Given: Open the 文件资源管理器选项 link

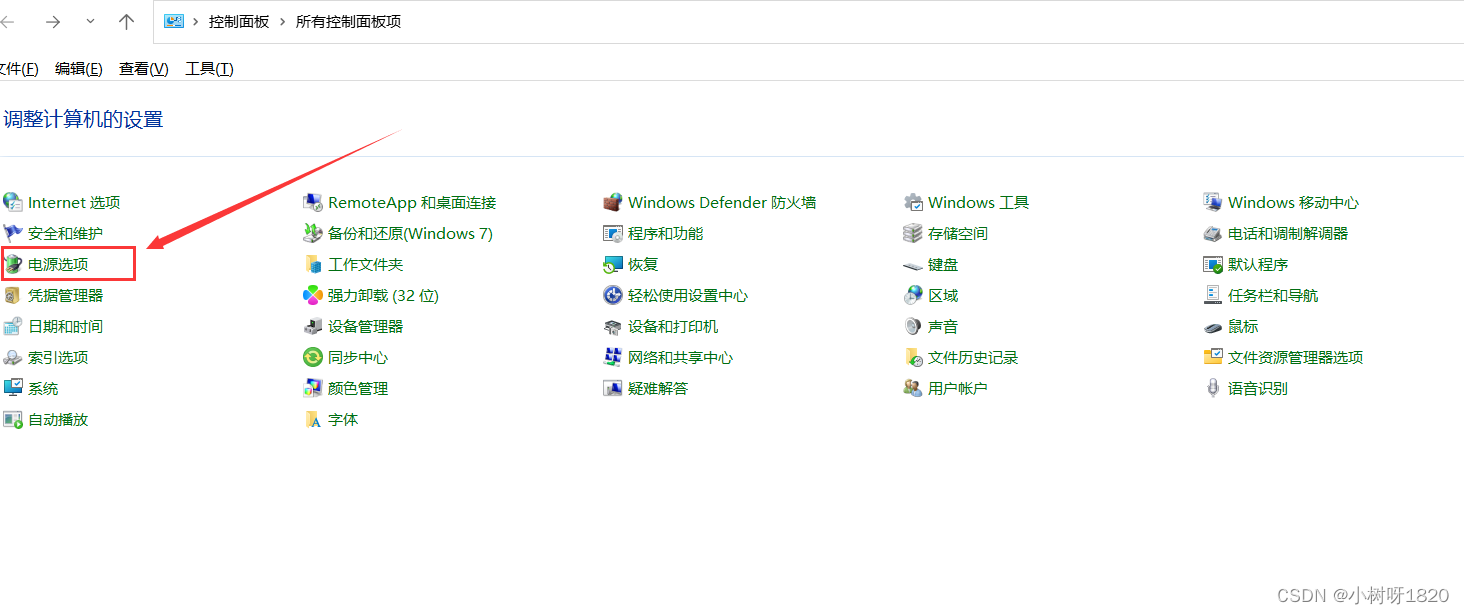Looking at the screenshot, I should coord(1296,357).
